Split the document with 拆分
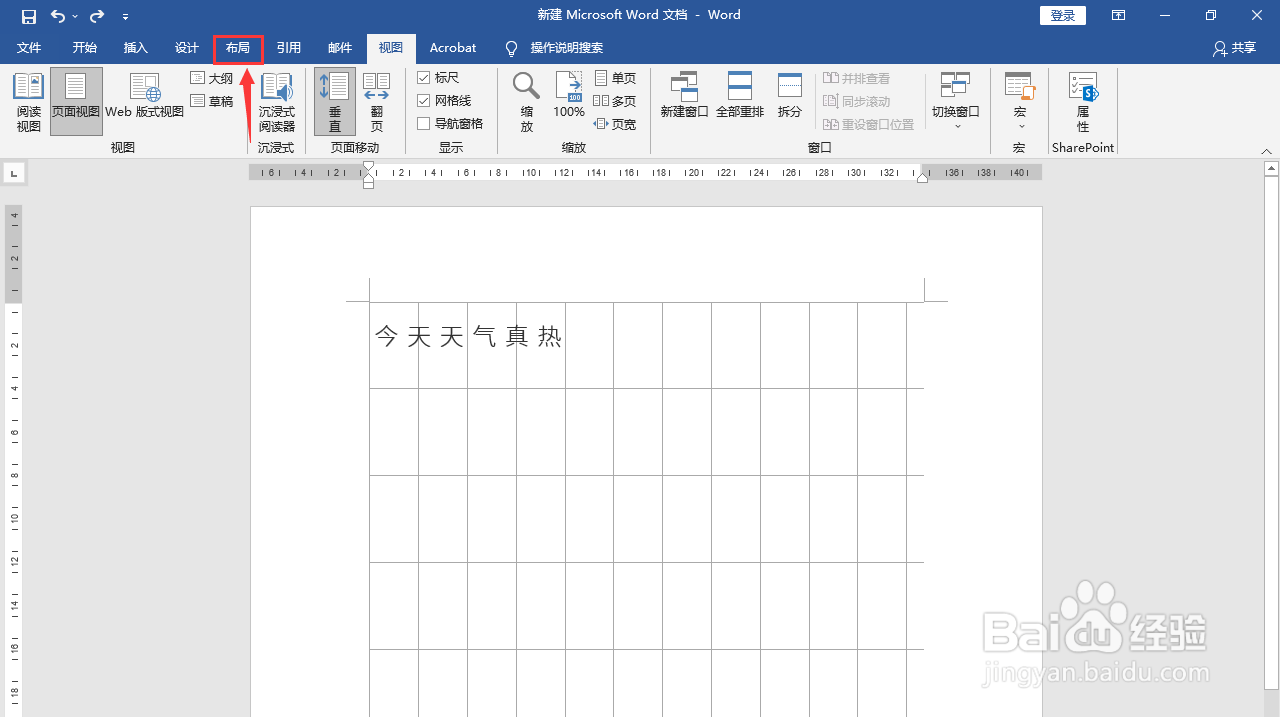 coord(789,95)
